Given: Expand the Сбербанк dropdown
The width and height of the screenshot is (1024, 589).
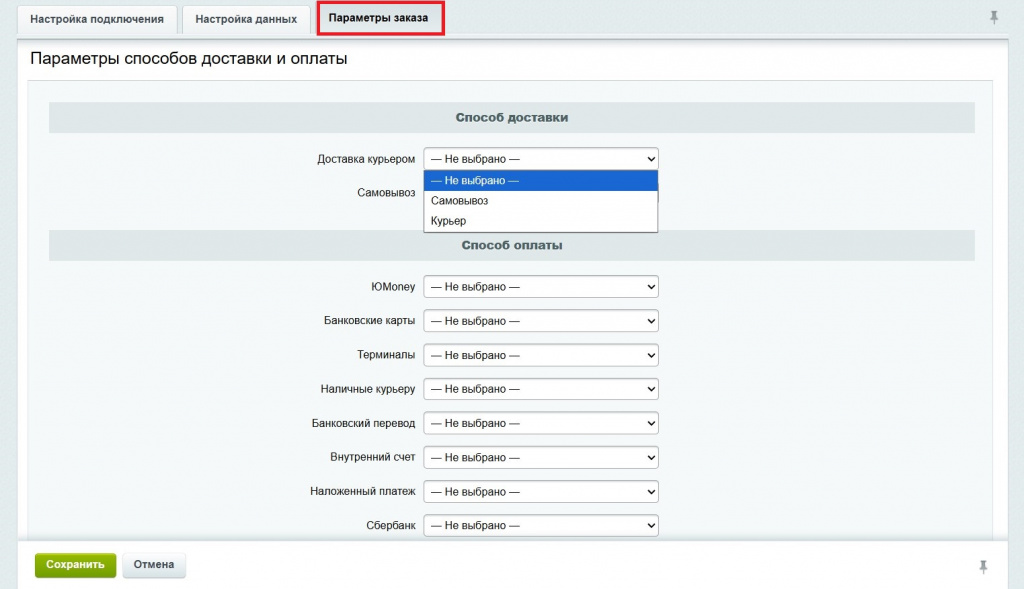Looking at the screenshot, I should pos(540,525).
